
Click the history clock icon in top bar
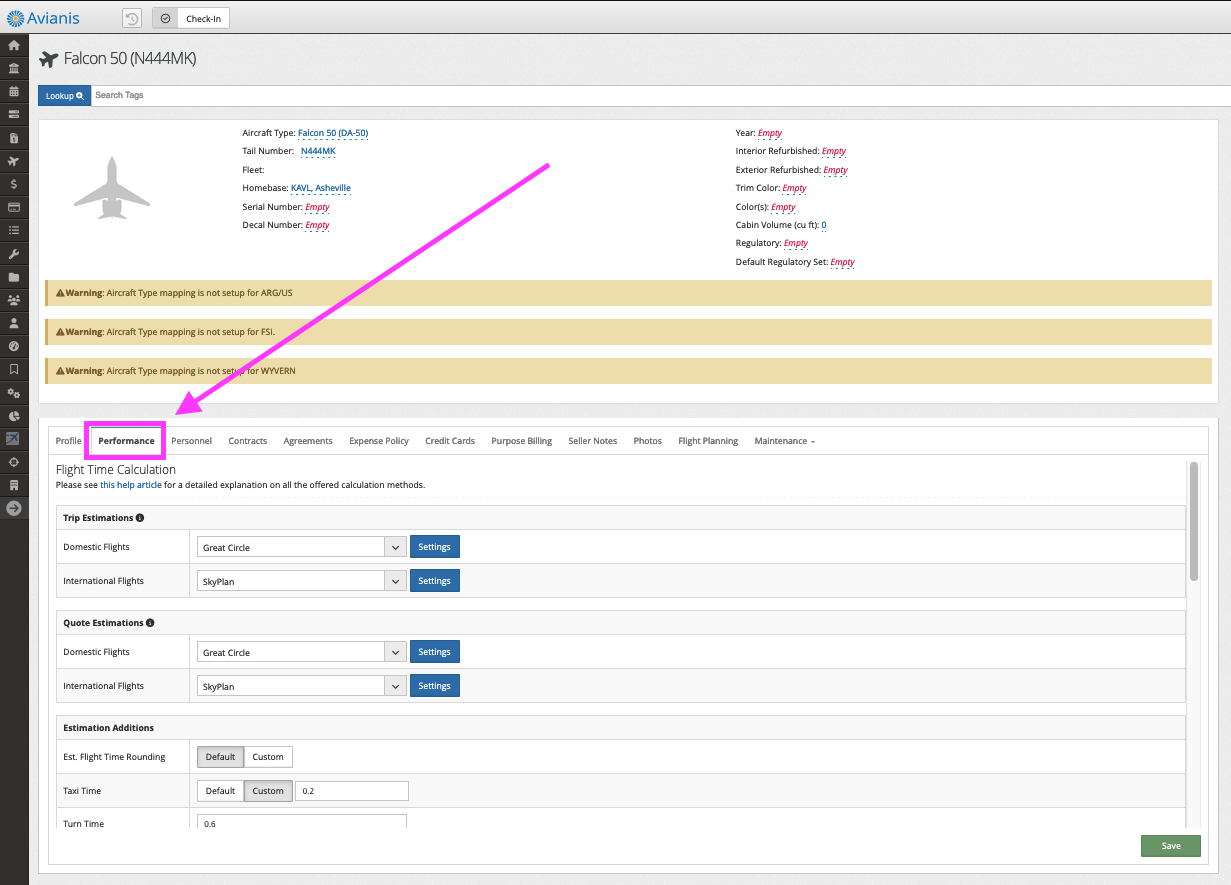pos(132,18)
